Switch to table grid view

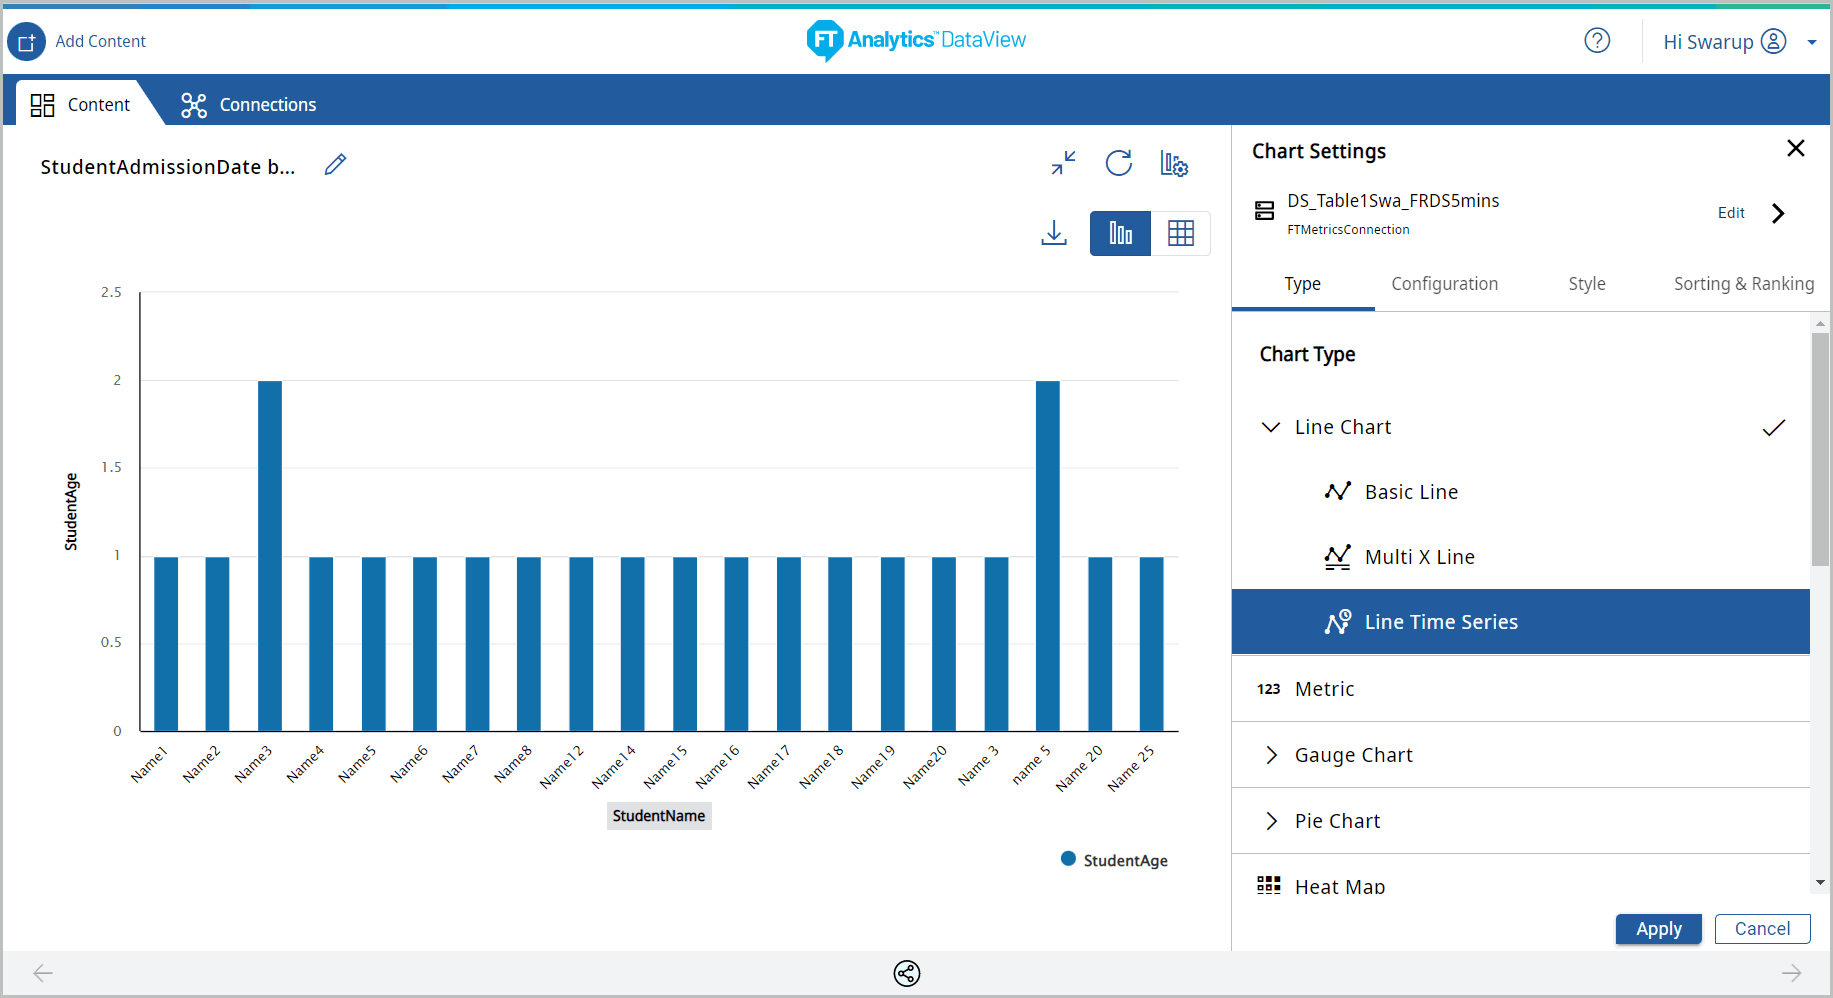[1181, 233]
